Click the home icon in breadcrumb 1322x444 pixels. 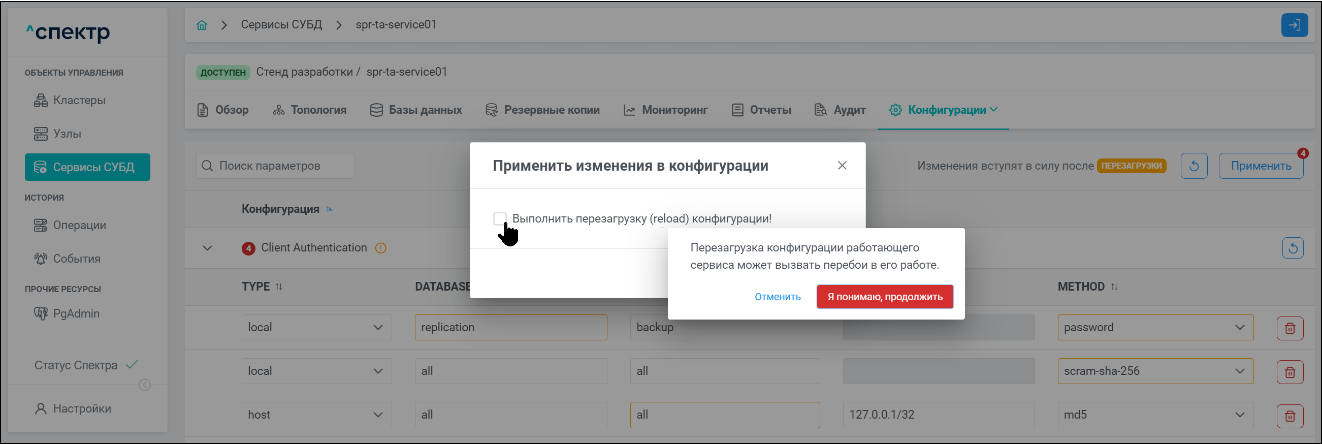[x=203, y=24]
